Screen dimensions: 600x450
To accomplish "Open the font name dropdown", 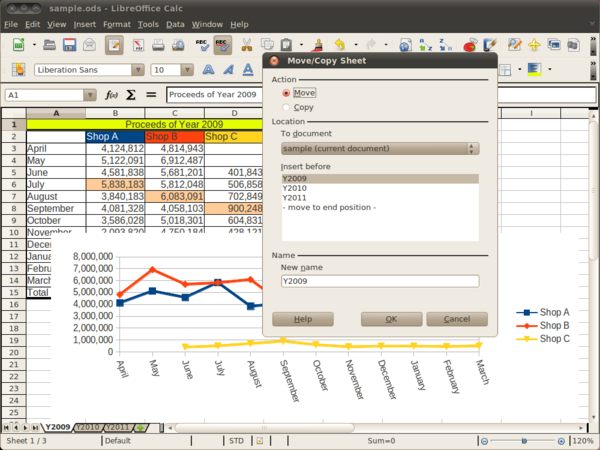I will pos(139,70).
